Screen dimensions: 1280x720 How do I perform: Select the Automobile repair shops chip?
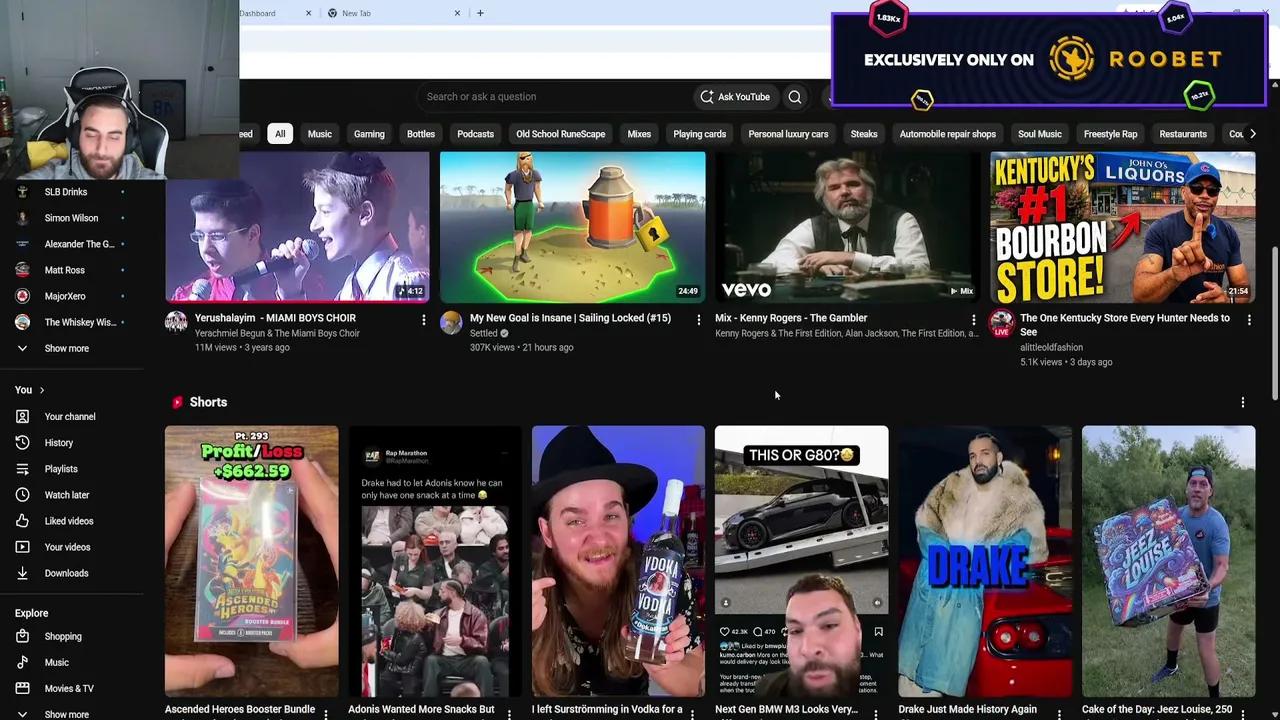click(x=948, y=134)
